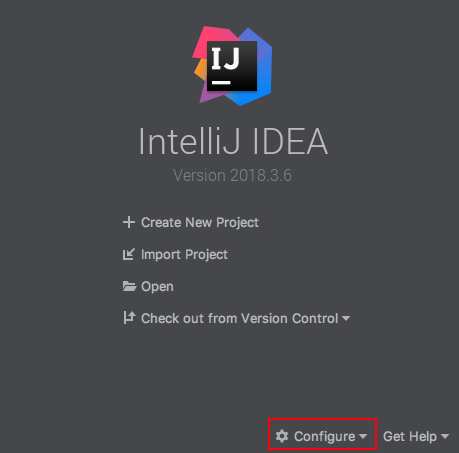Expand the Configure dropdown arrow

click(363, 436)
